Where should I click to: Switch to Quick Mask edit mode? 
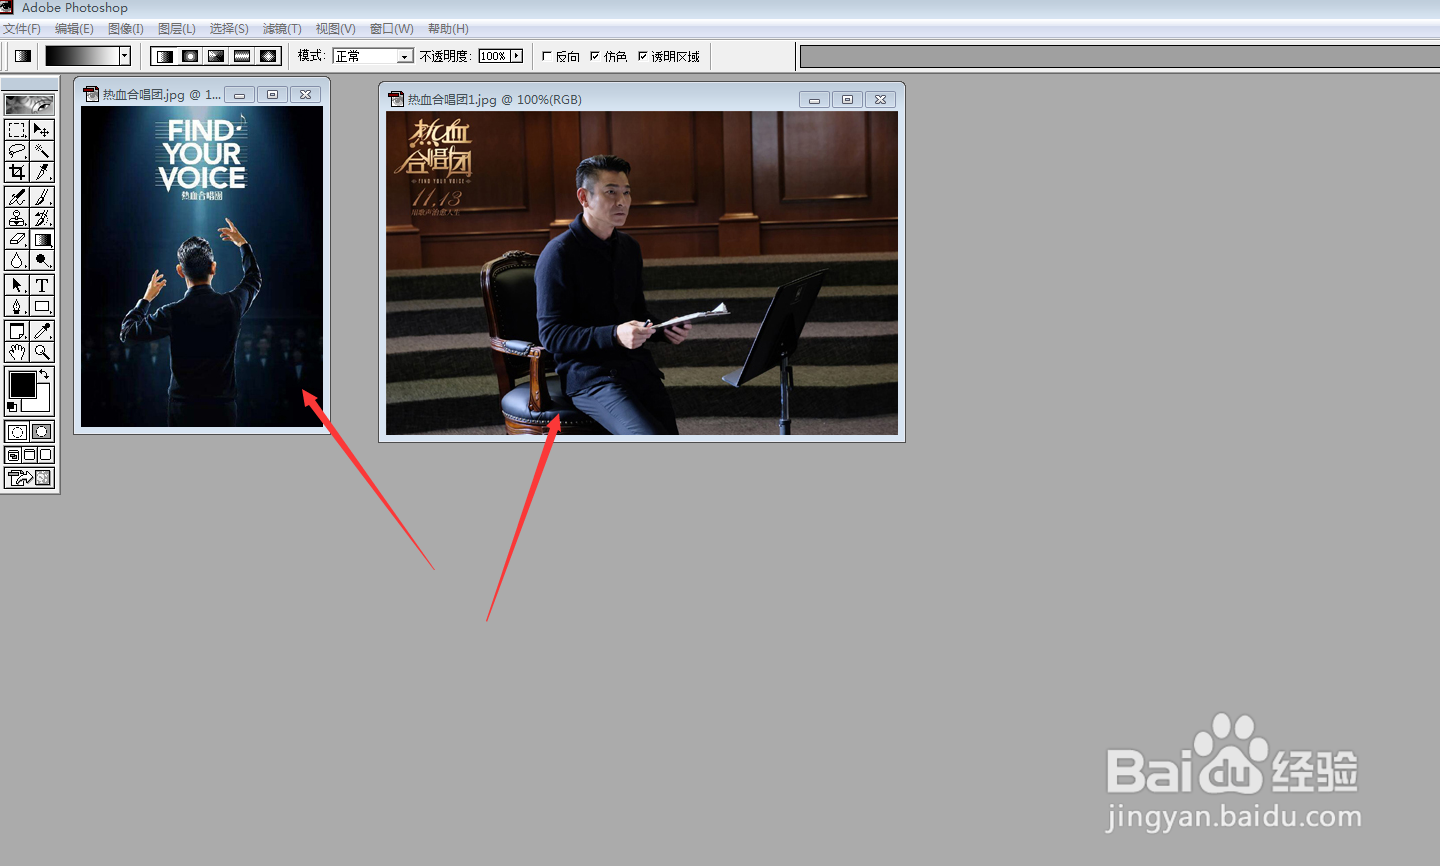click(x=42, y=432)
